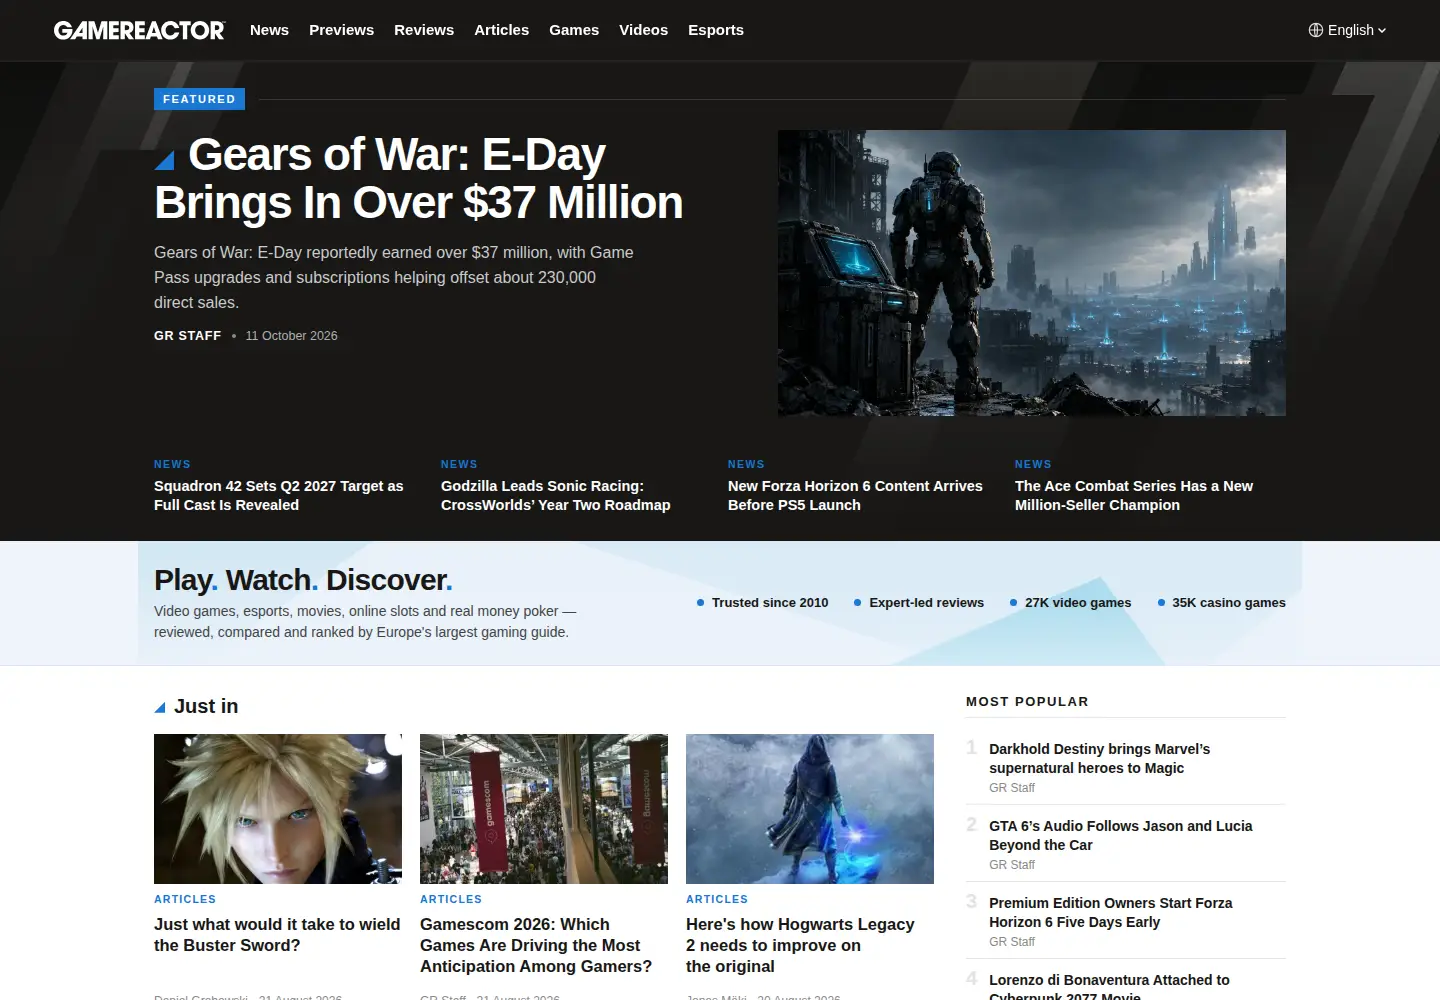Click the FEATURED badge
Image resolution: width=1440 pixels, height=1000 pixels.
[x=199, y=99]
